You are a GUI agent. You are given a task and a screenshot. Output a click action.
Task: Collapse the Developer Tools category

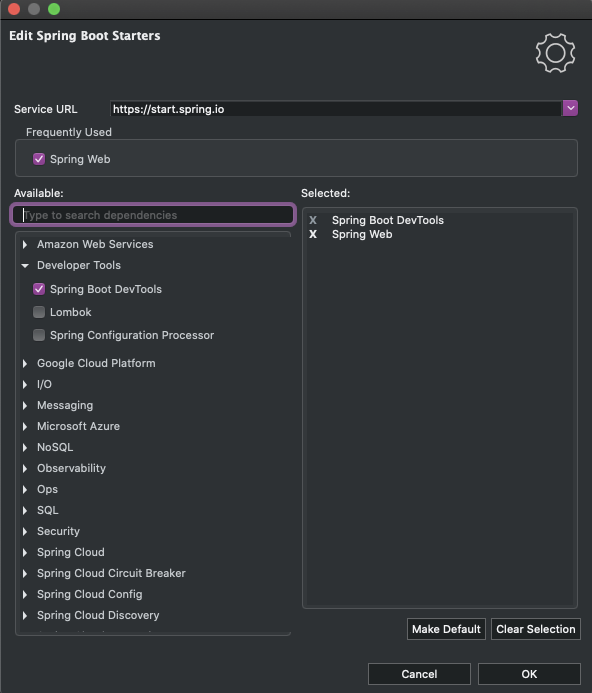coord(25,266)
